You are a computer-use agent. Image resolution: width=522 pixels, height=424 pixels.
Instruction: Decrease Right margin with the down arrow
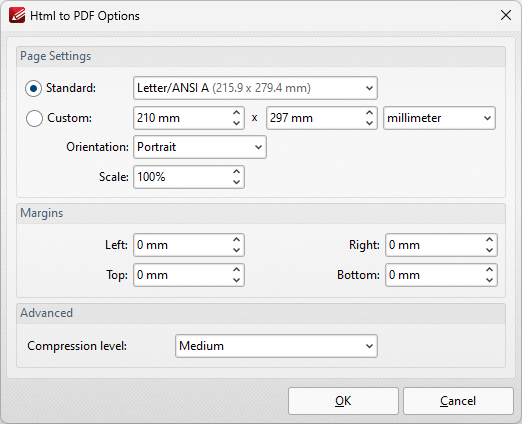[489, 250]
